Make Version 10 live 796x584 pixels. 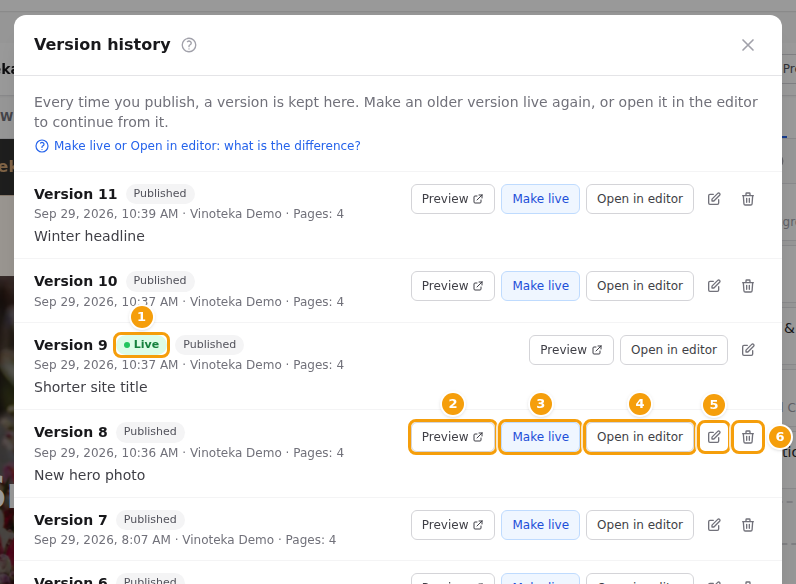point(540,286)
